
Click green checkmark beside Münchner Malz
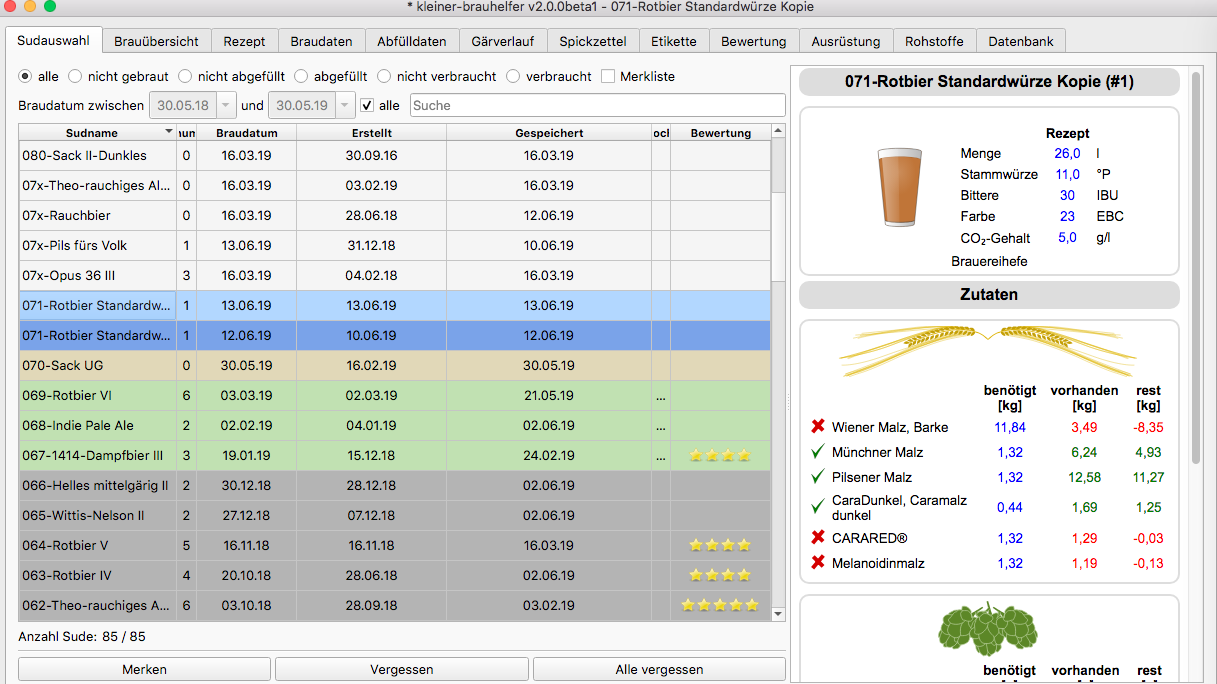[x=819, y=453]
